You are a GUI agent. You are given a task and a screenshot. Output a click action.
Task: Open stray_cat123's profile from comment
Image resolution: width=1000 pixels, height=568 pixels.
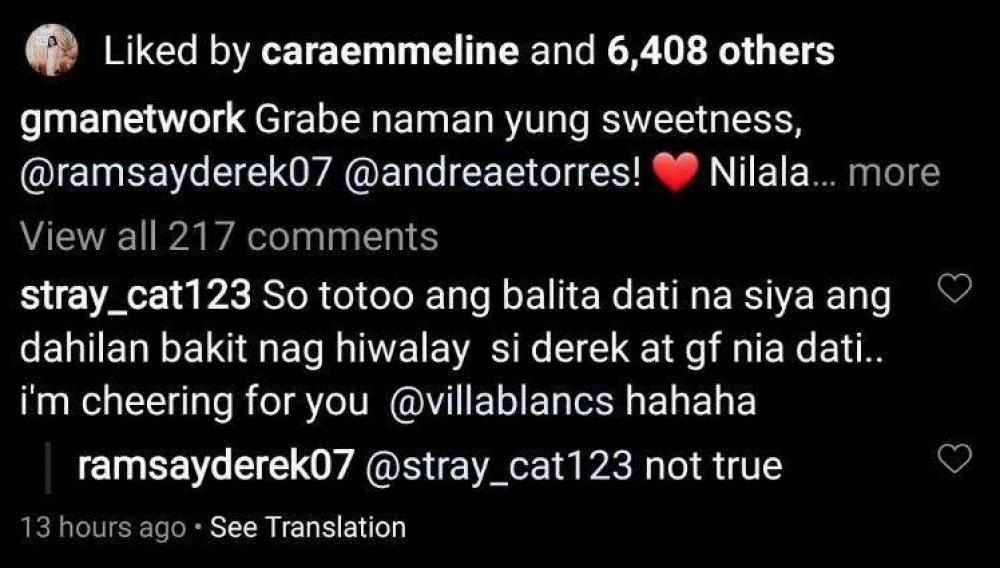click(x=135, y=298)
